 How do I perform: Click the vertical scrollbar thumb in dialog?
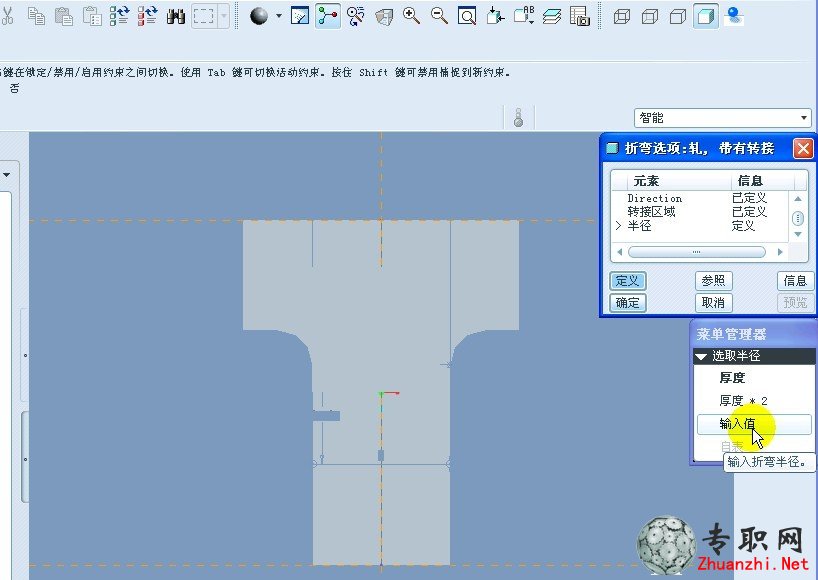click(x=798, y=218)
